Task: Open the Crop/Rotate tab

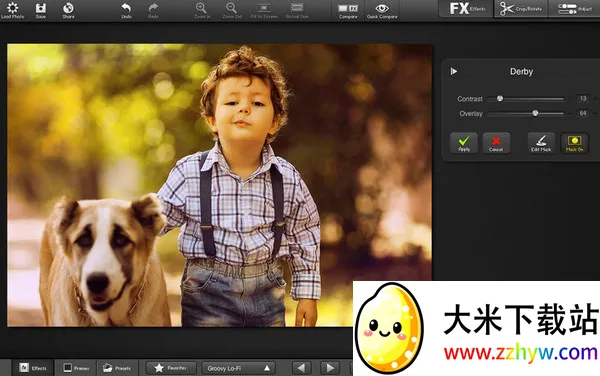Action: tap(521, 8)
